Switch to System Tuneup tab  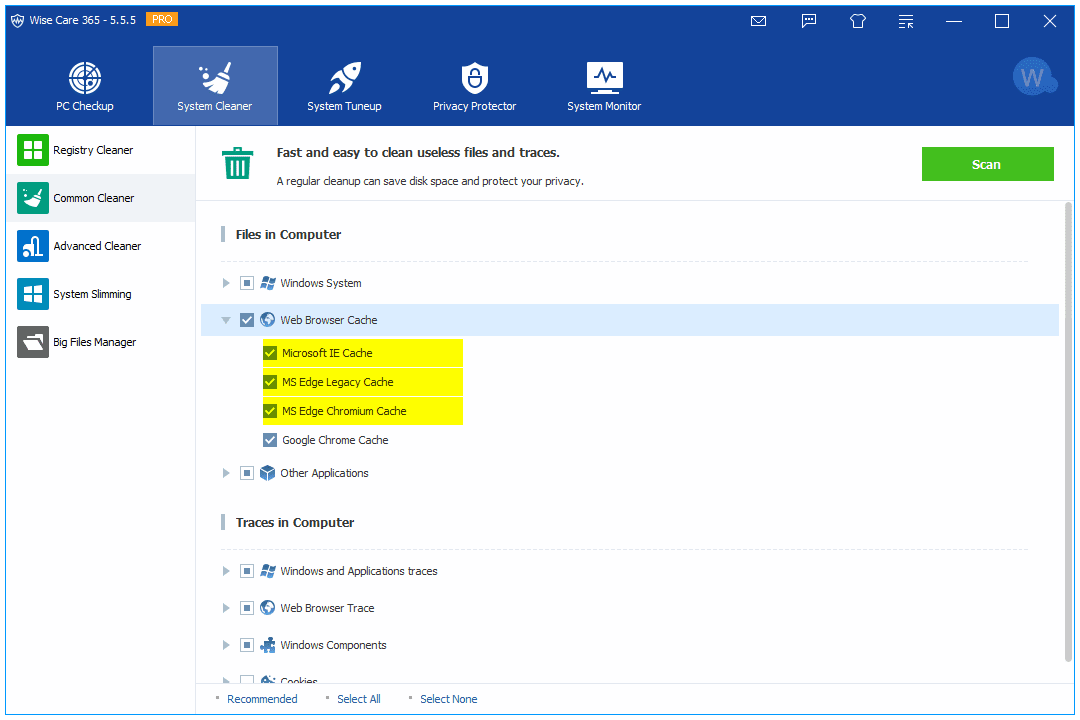point(344,86)
